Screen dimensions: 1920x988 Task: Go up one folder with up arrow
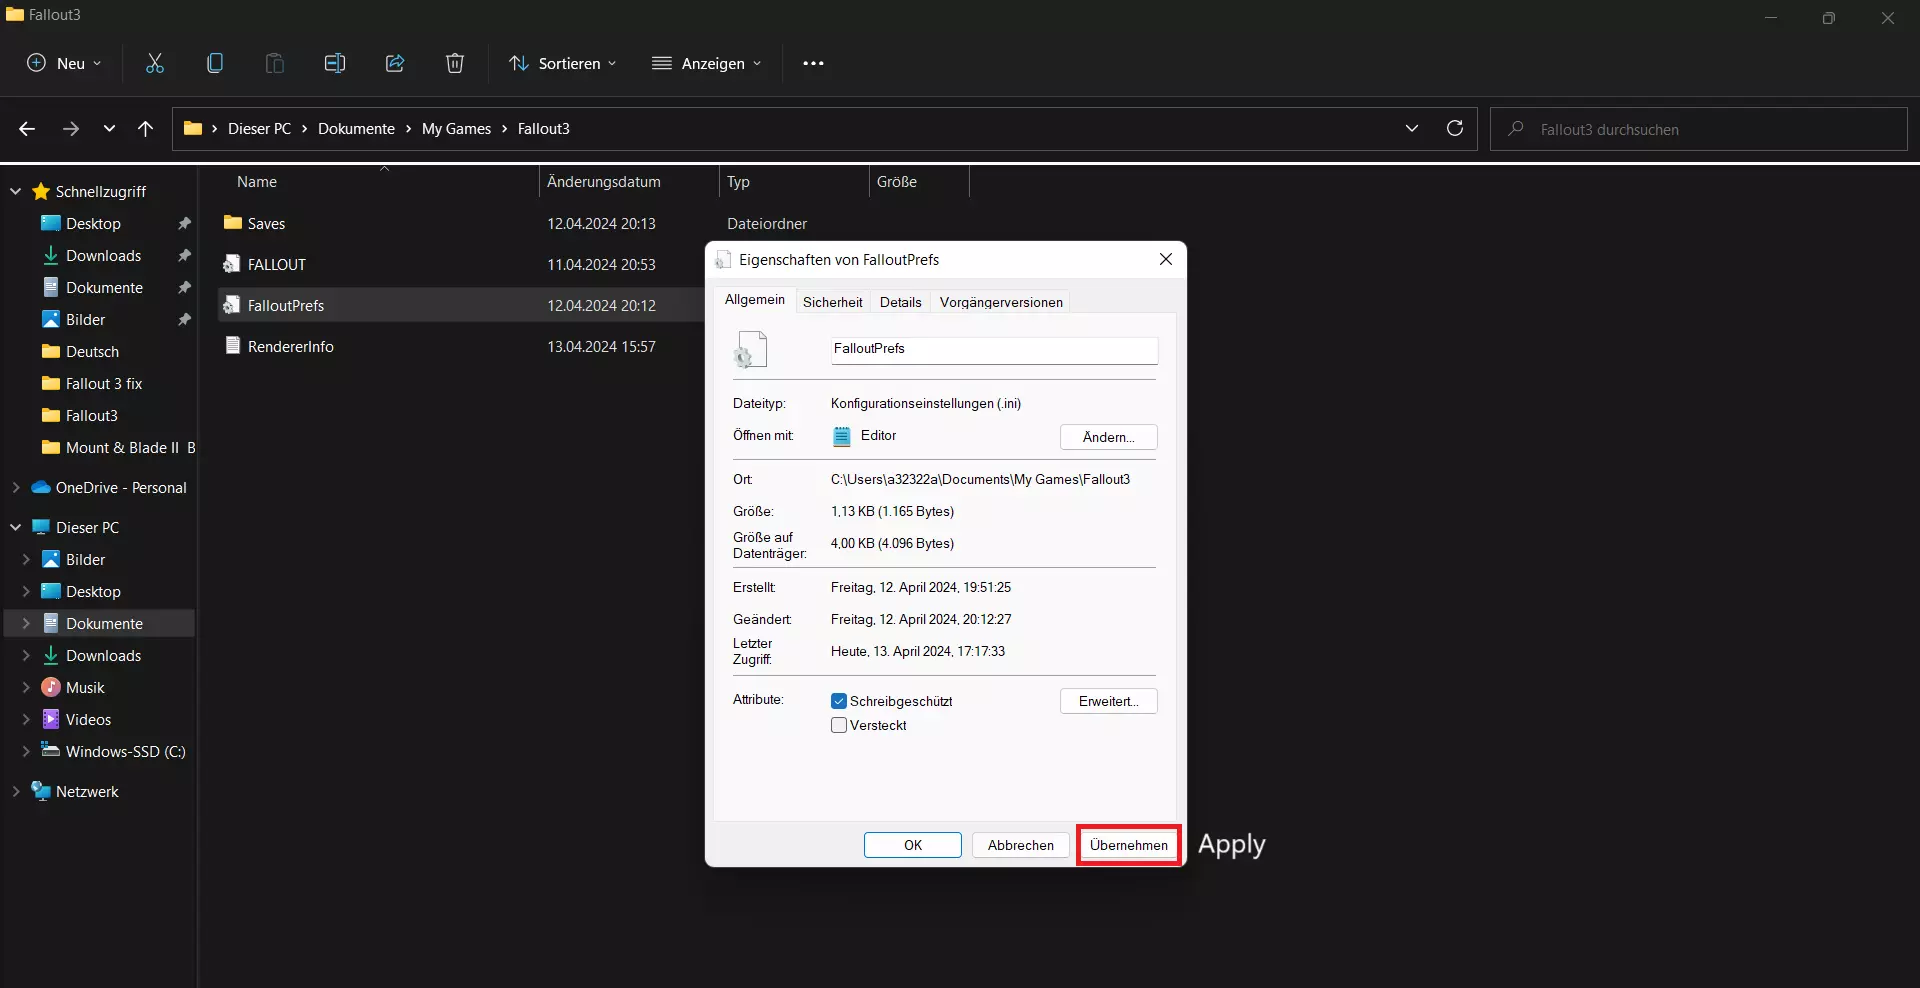click(146, 128)
